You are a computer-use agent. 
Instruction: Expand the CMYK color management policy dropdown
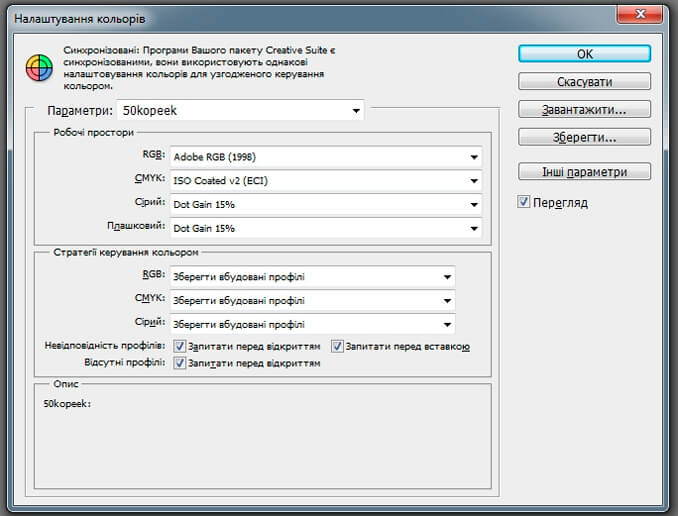pos(312,300)
